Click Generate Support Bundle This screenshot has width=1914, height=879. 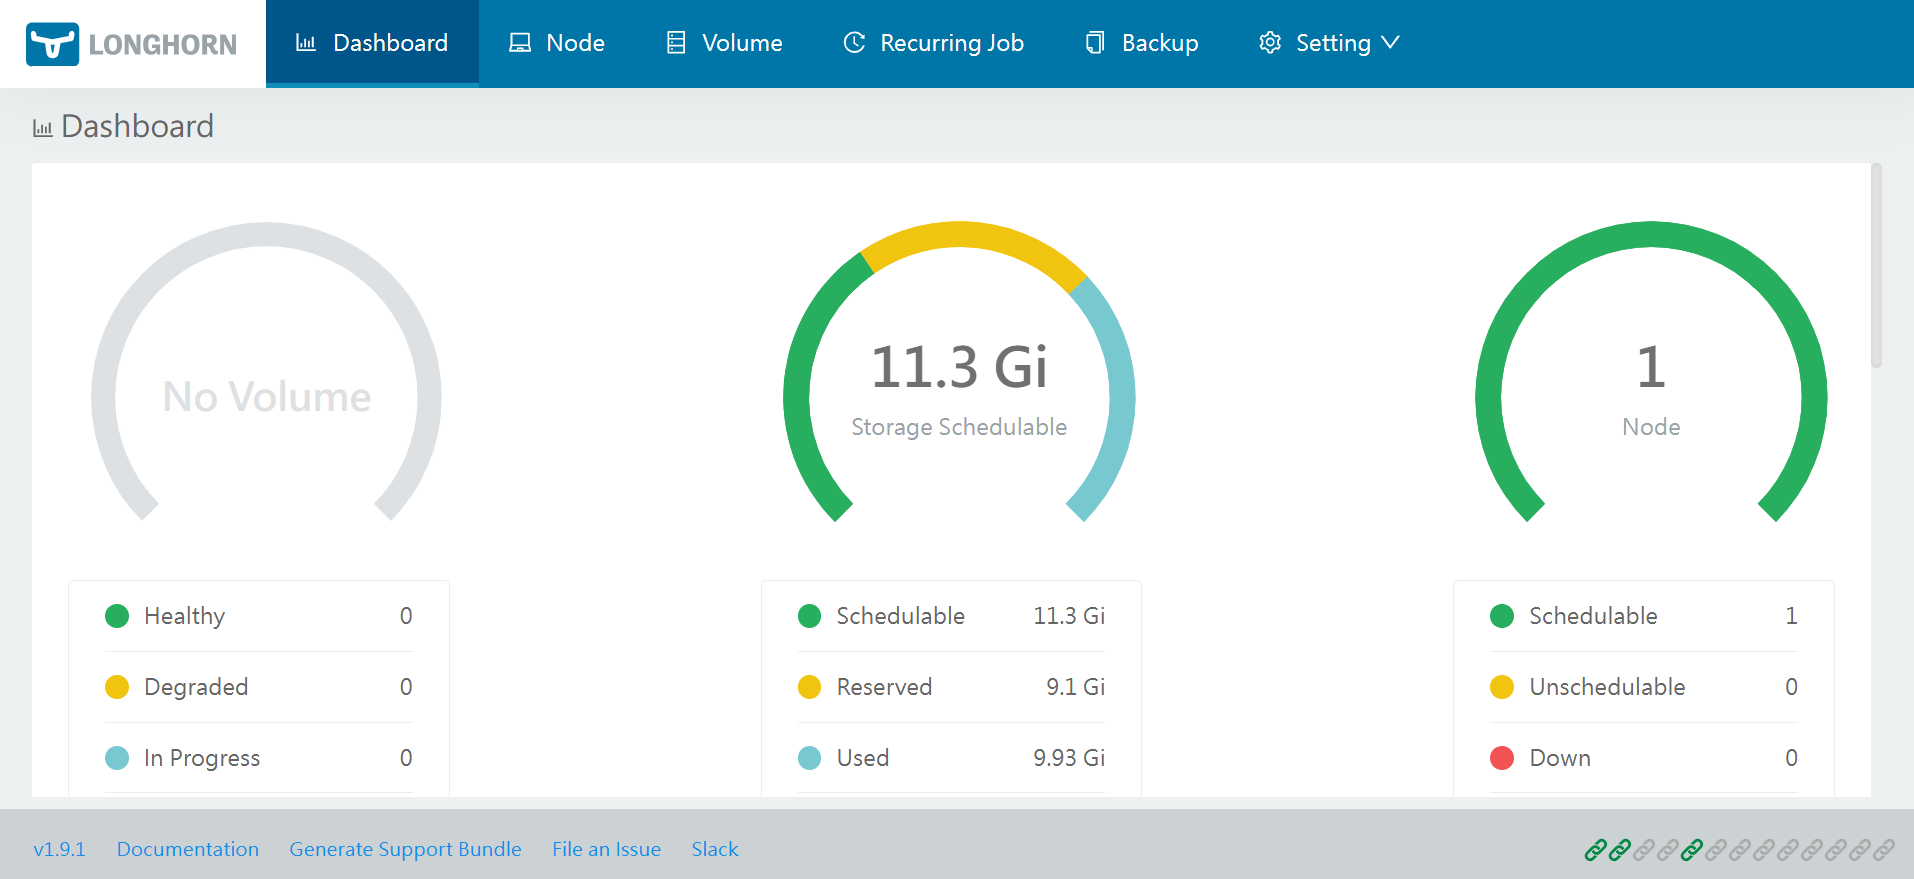coord(405,849)
